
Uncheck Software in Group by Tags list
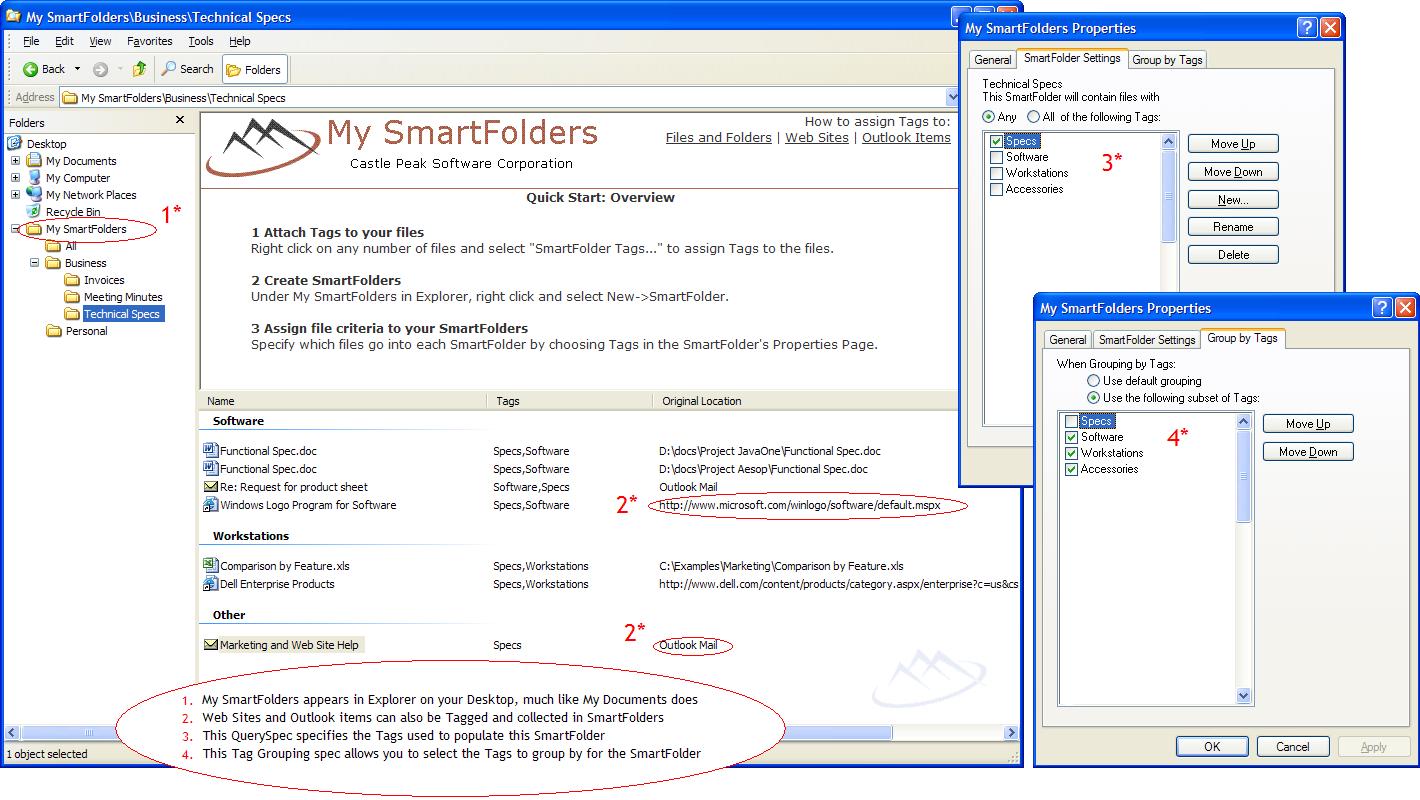click(1071, 437)
